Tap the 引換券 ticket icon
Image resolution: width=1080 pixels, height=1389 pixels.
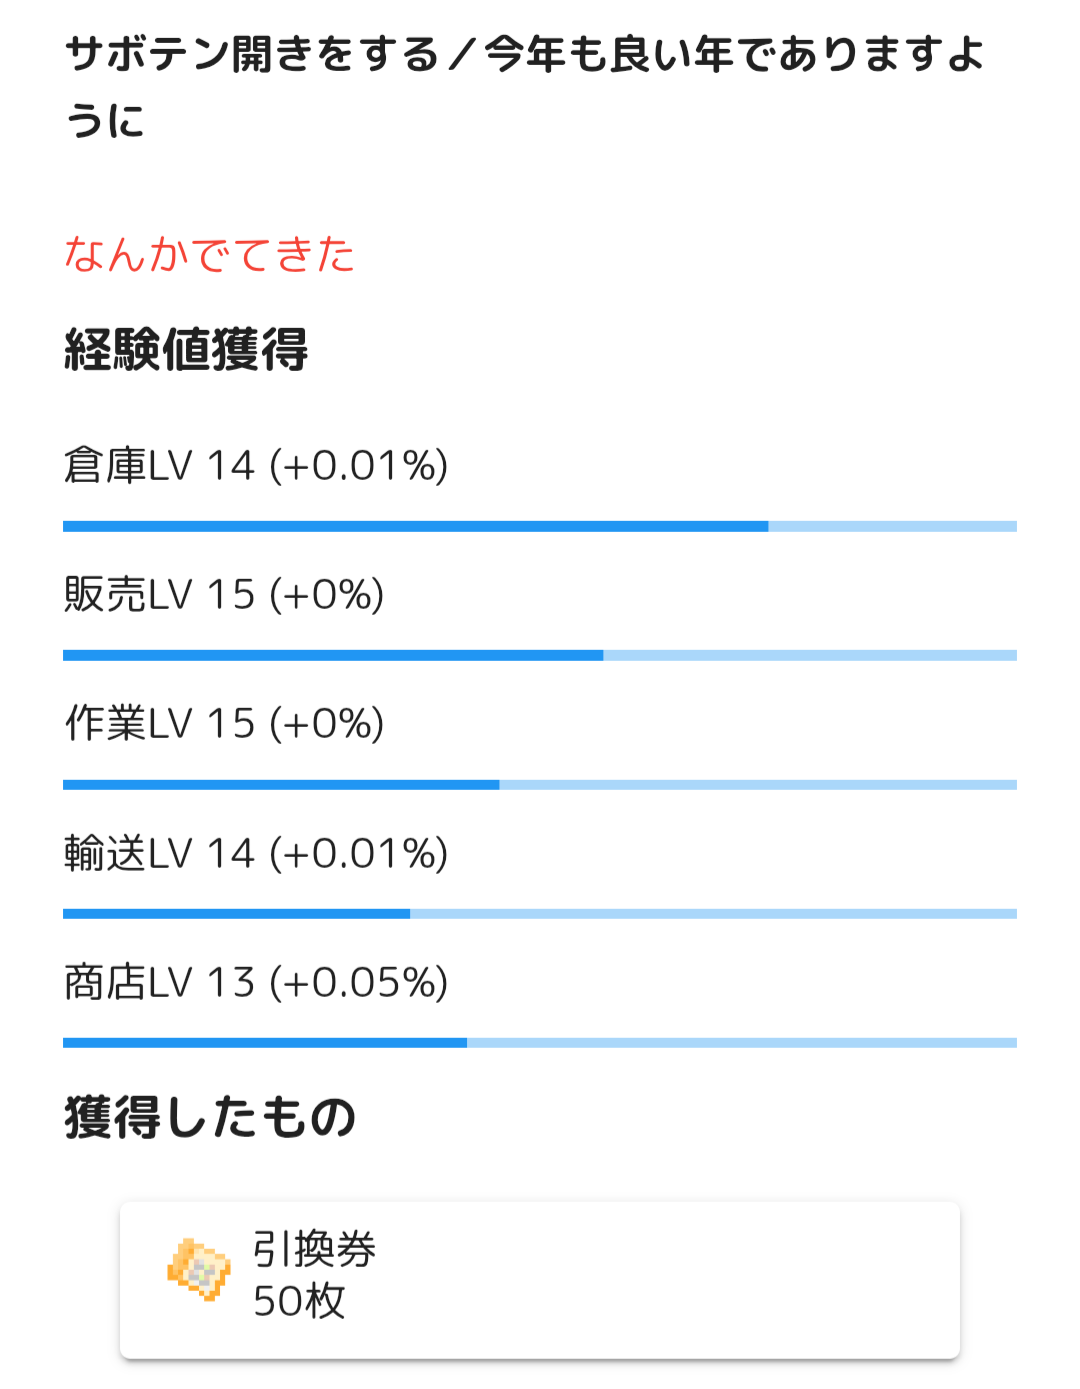click(199, 1270)
